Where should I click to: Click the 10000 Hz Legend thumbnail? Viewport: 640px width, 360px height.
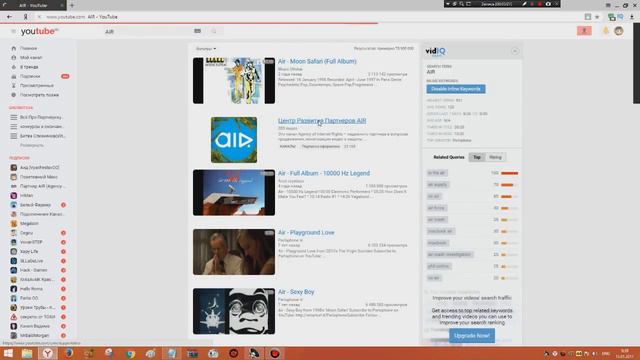coord(234,193)
